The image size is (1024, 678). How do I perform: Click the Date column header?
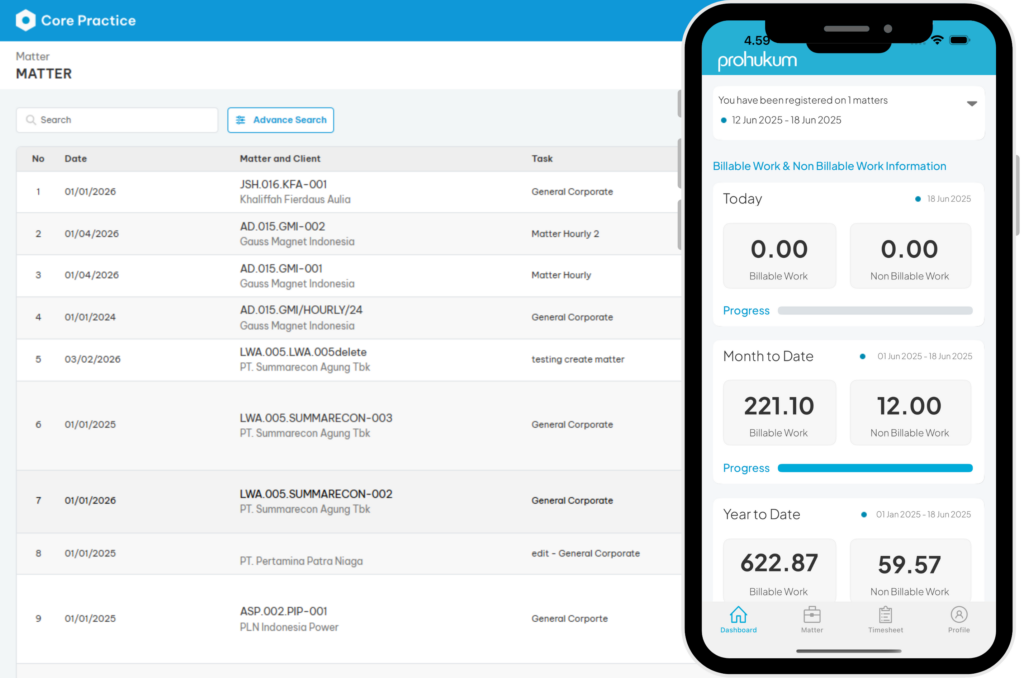(x=76, y=159)
